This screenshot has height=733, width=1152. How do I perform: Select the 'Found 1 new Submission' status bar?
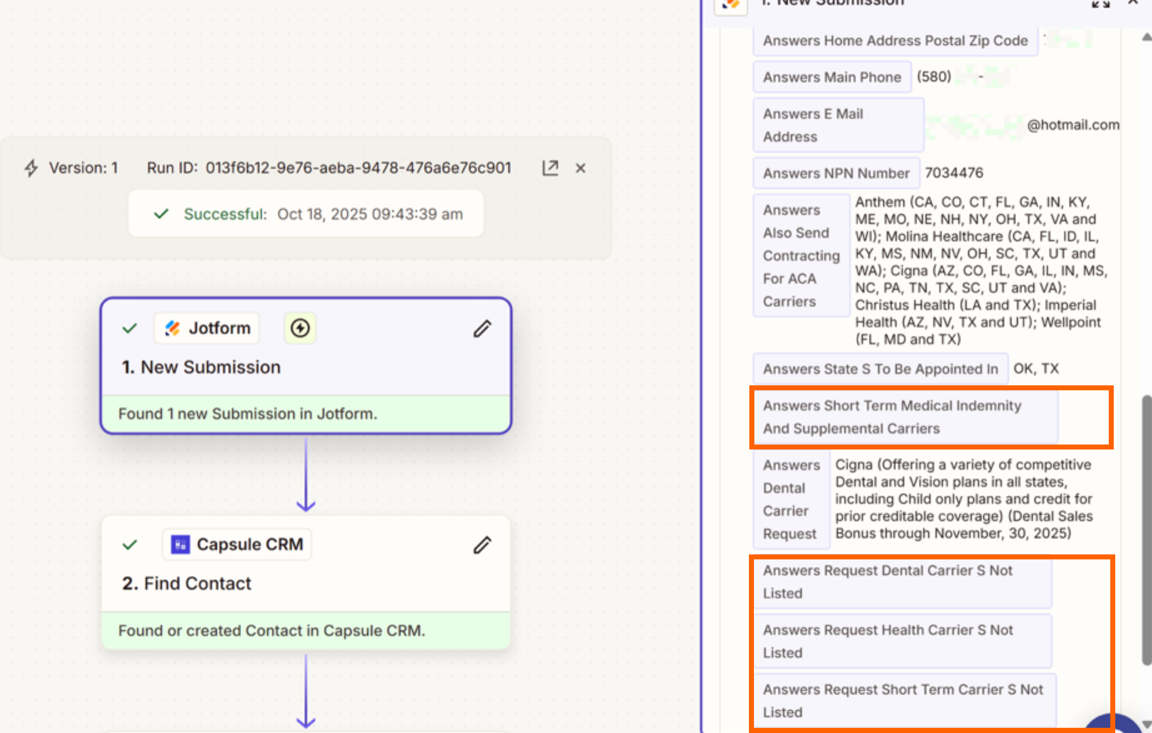pyautogui.click(x=306, y=413)
